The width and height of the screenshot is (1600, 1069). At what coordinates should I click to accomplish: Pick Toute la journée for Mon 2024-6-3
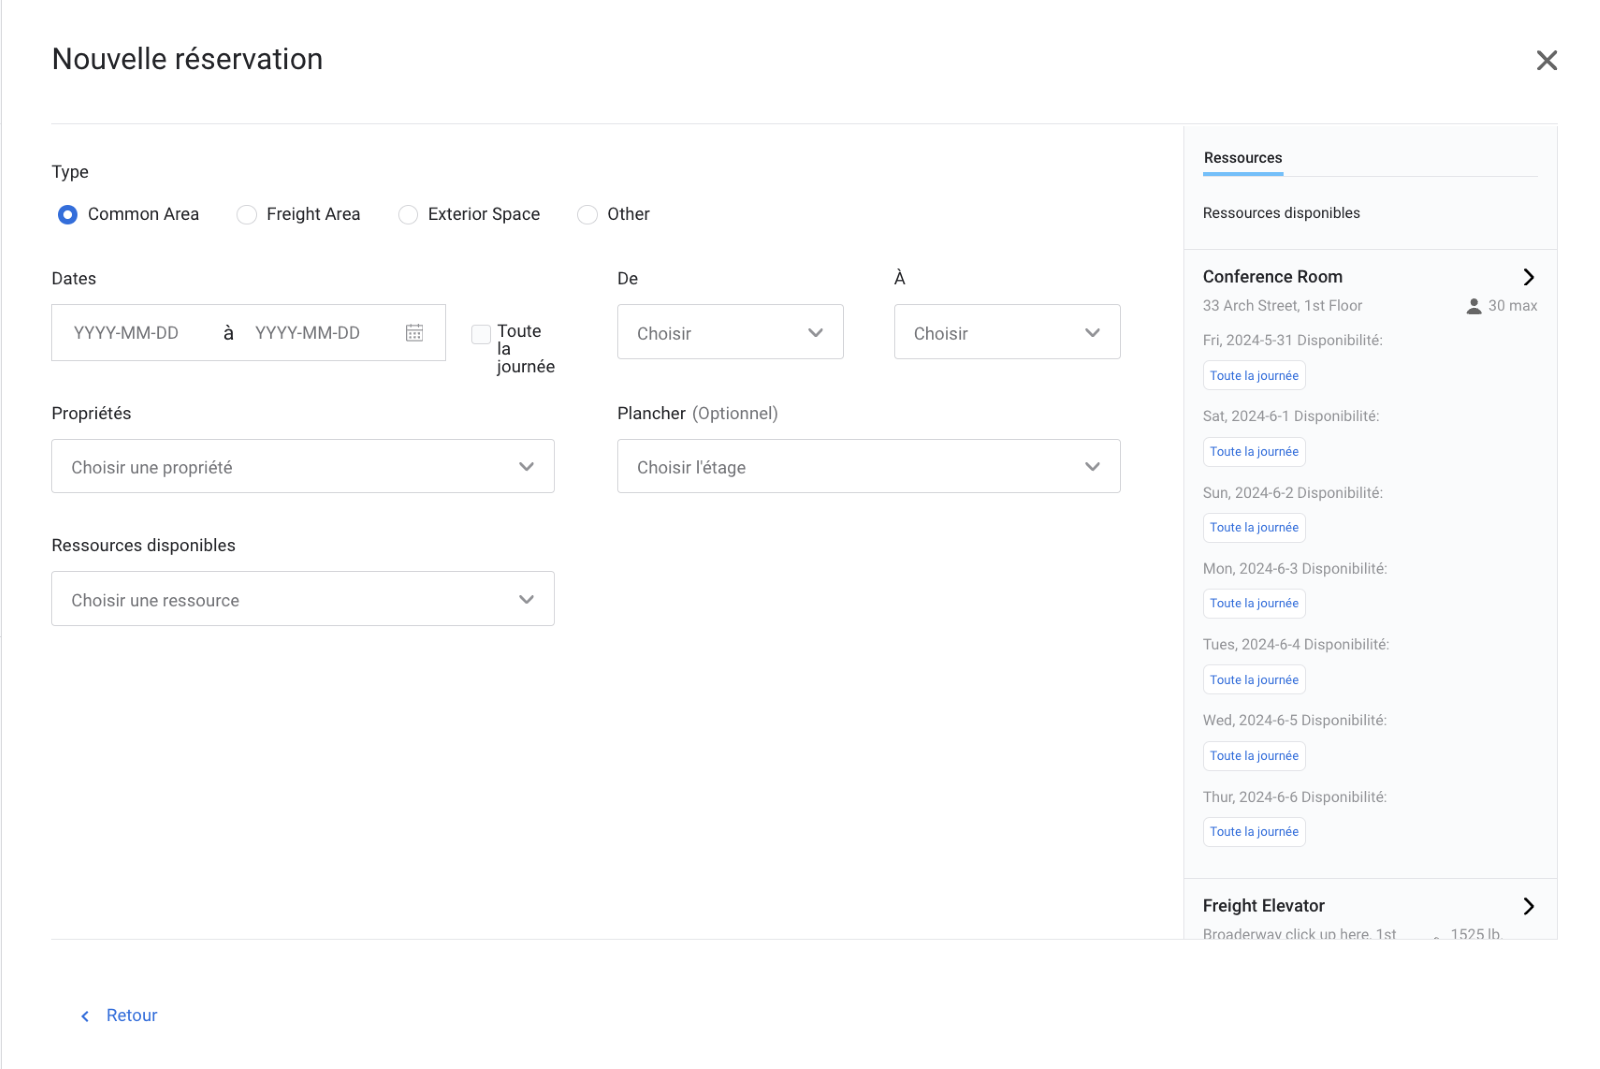tap(1254, 604)
